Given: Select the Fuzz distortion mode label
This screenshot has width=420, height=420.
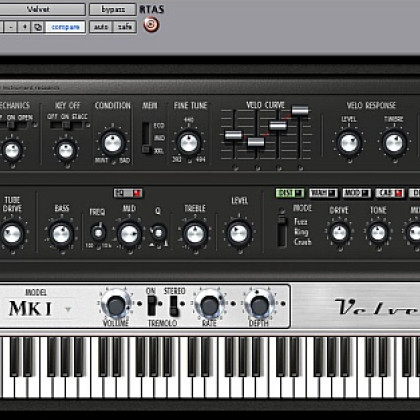Looking at the screenshot, I should coord(300,222).
